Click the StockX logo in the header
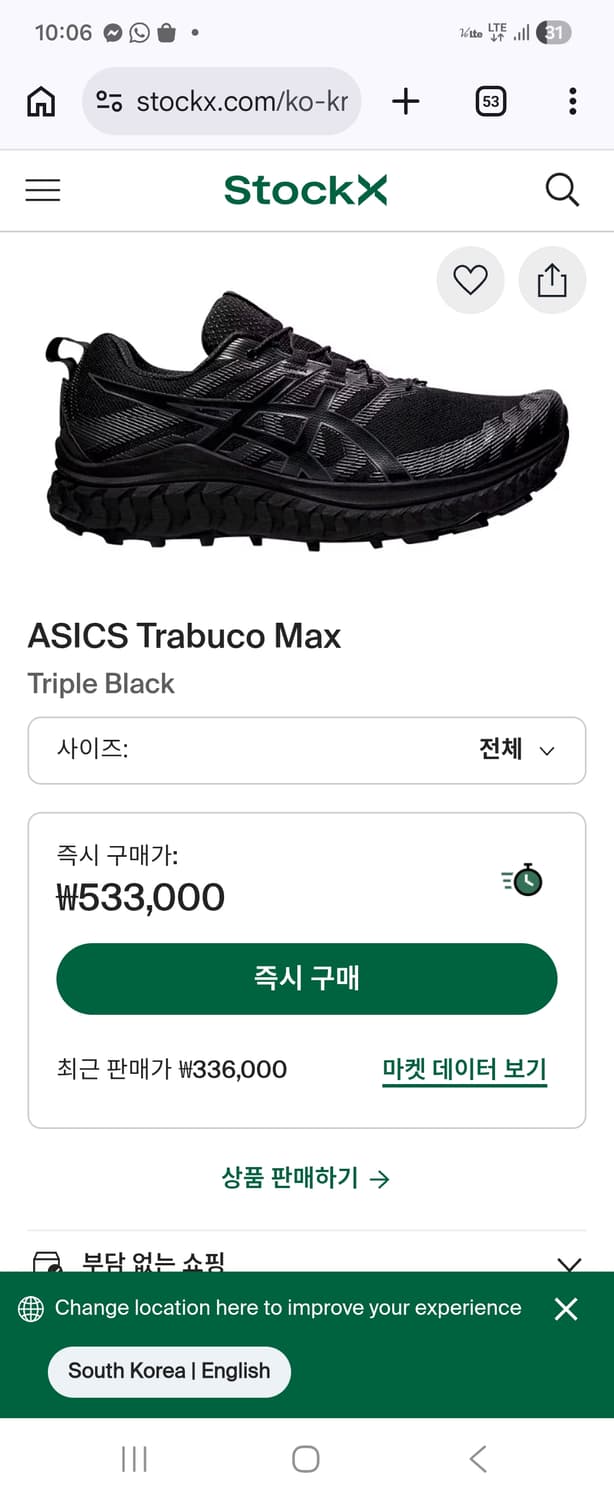 click(306, 189)
